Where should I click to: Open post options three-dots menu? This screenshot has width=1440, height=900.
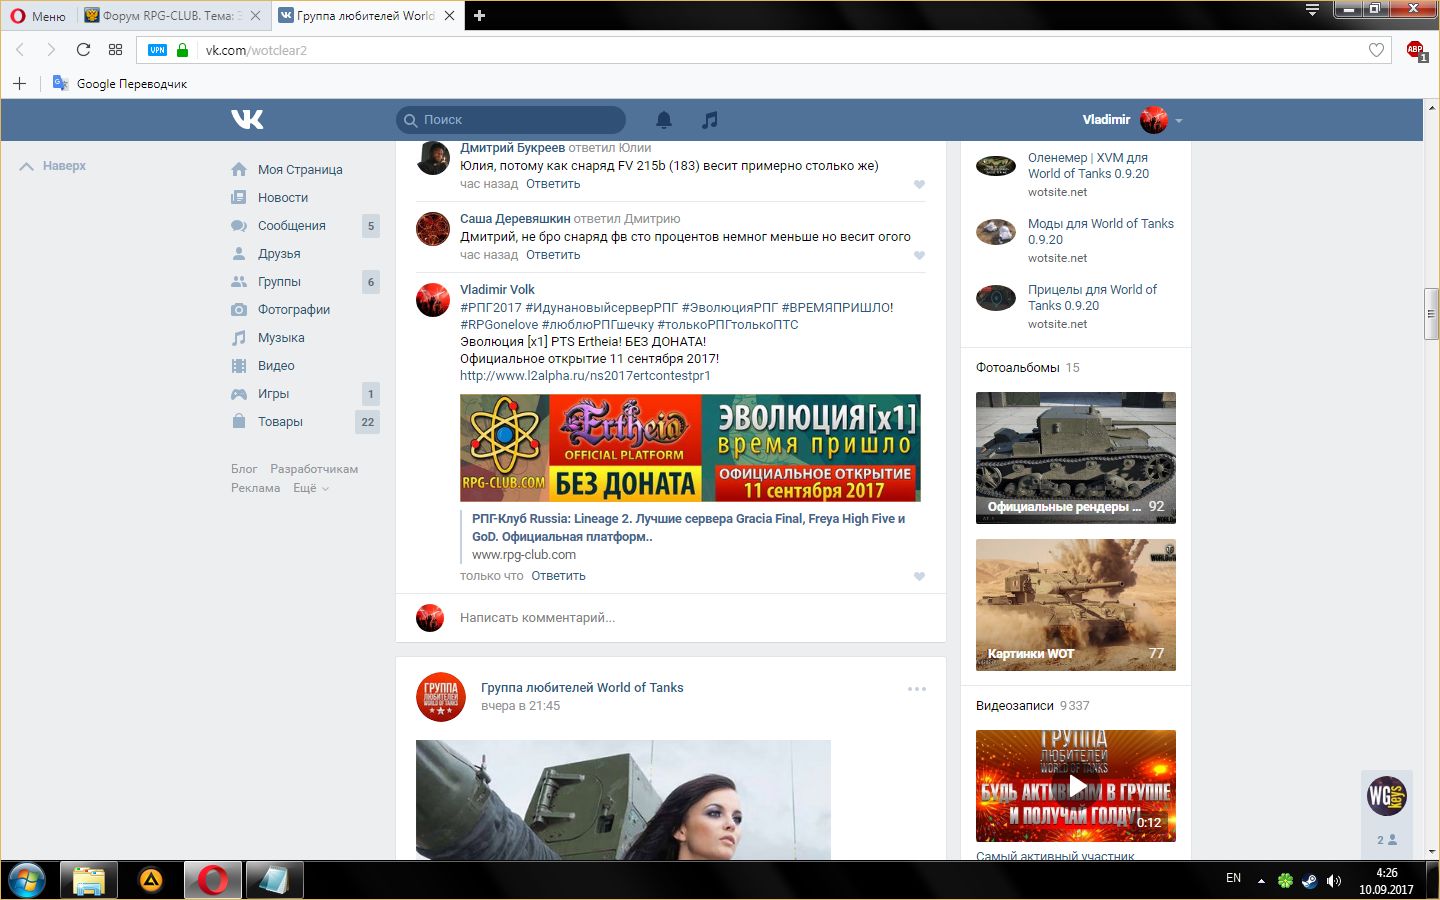click(917, 689)
